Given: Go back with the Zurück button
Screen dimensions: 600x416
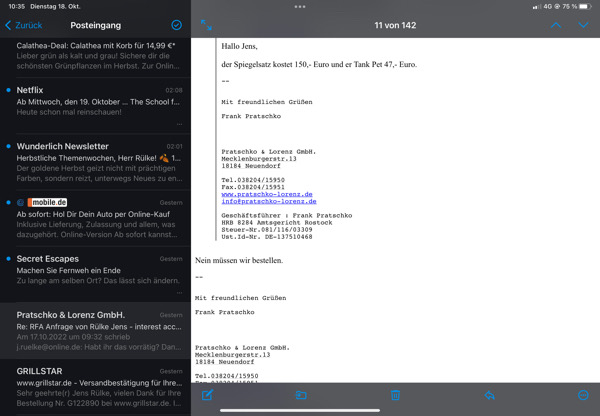Looking at the screenshot, I should (x=24, y=25).
